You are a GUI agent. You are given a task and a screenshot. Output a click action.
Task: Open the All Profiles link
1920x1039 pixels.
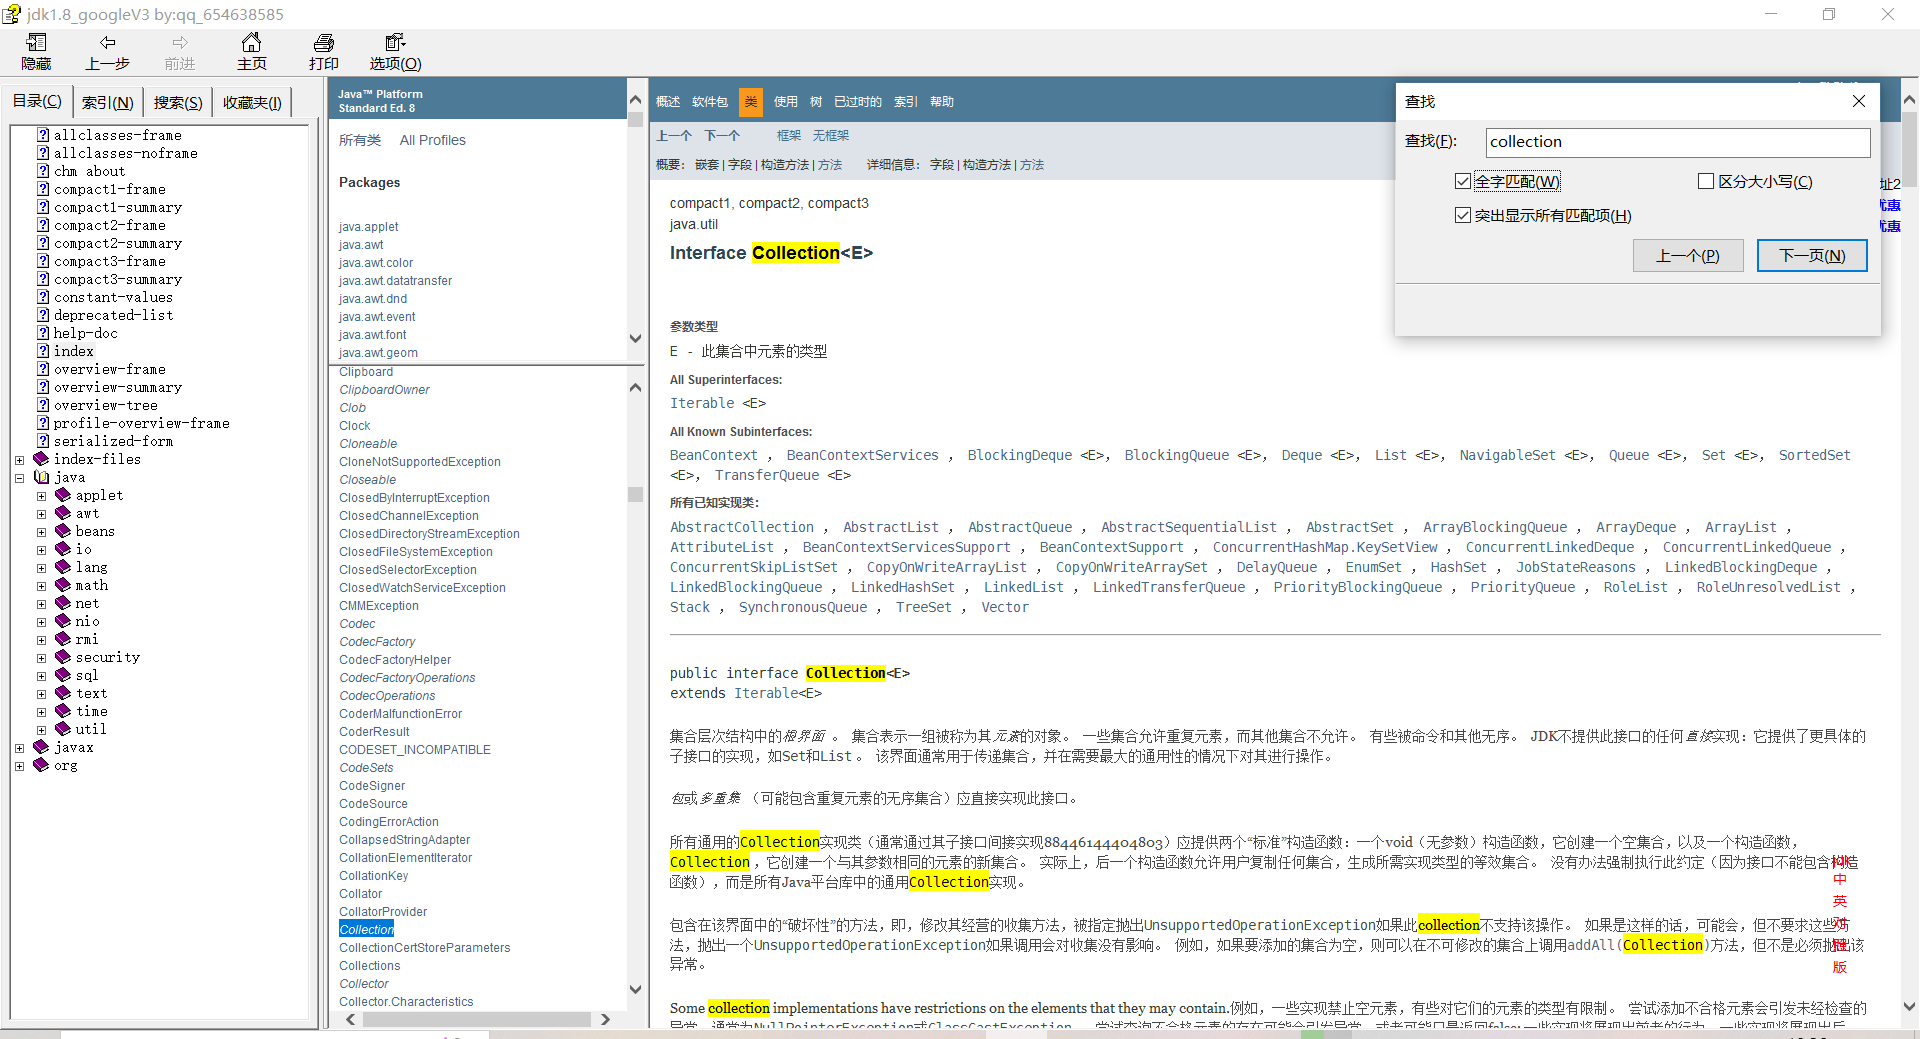pyautogui.click(x=433, y=140)
